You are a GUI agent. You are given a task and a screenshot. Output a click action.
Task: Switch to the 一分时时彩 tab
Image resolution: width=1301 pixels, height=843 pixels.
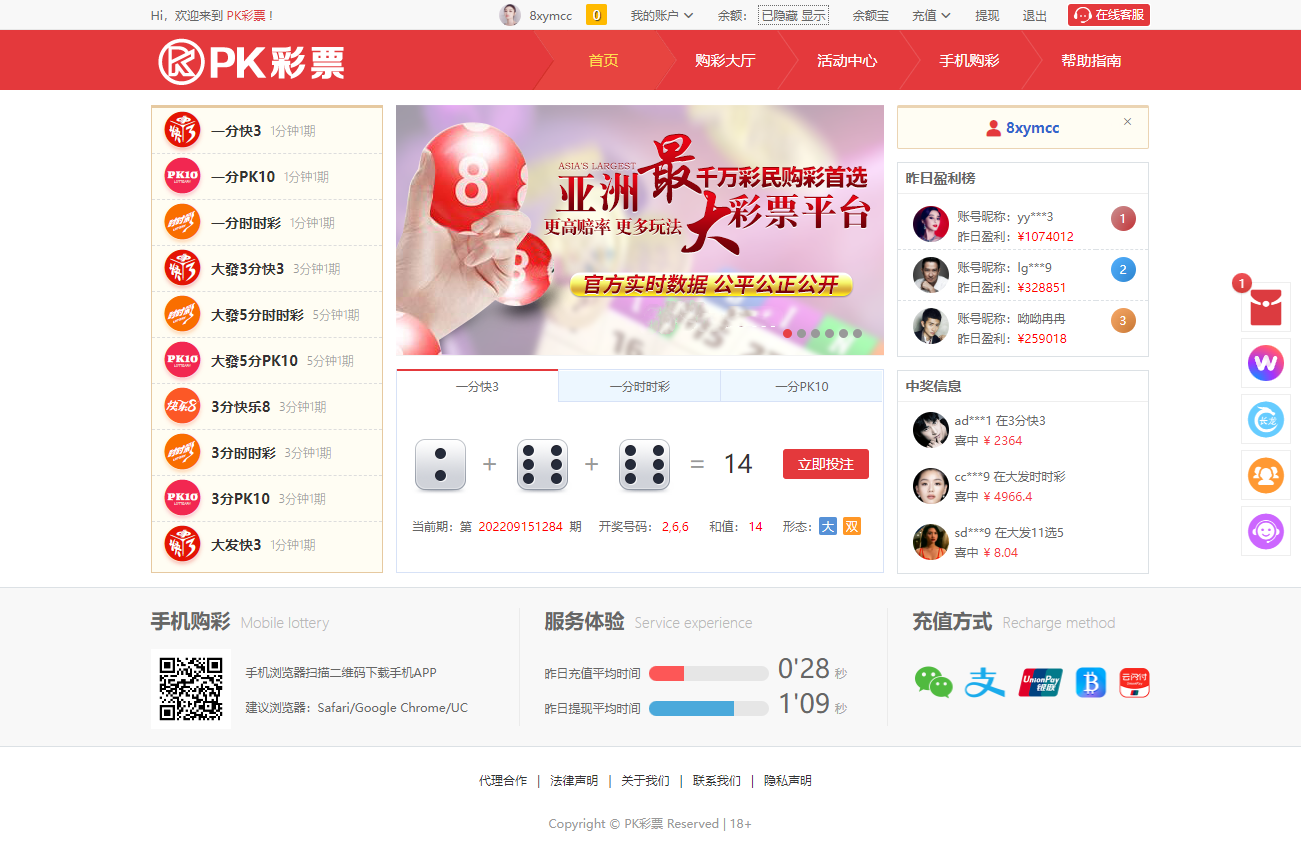point(639,387)
